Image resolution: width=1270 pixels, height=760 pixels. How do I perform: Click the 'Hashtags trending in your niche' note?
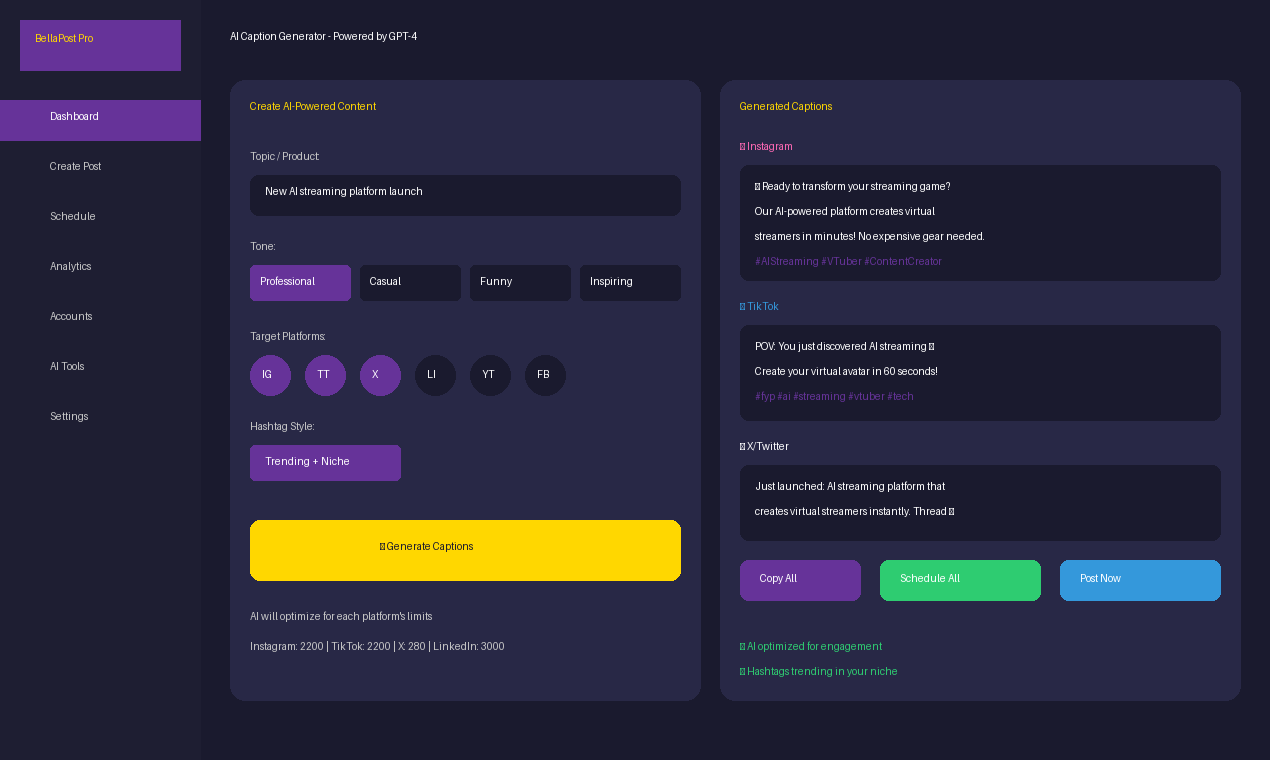click(x=818, y=671)
